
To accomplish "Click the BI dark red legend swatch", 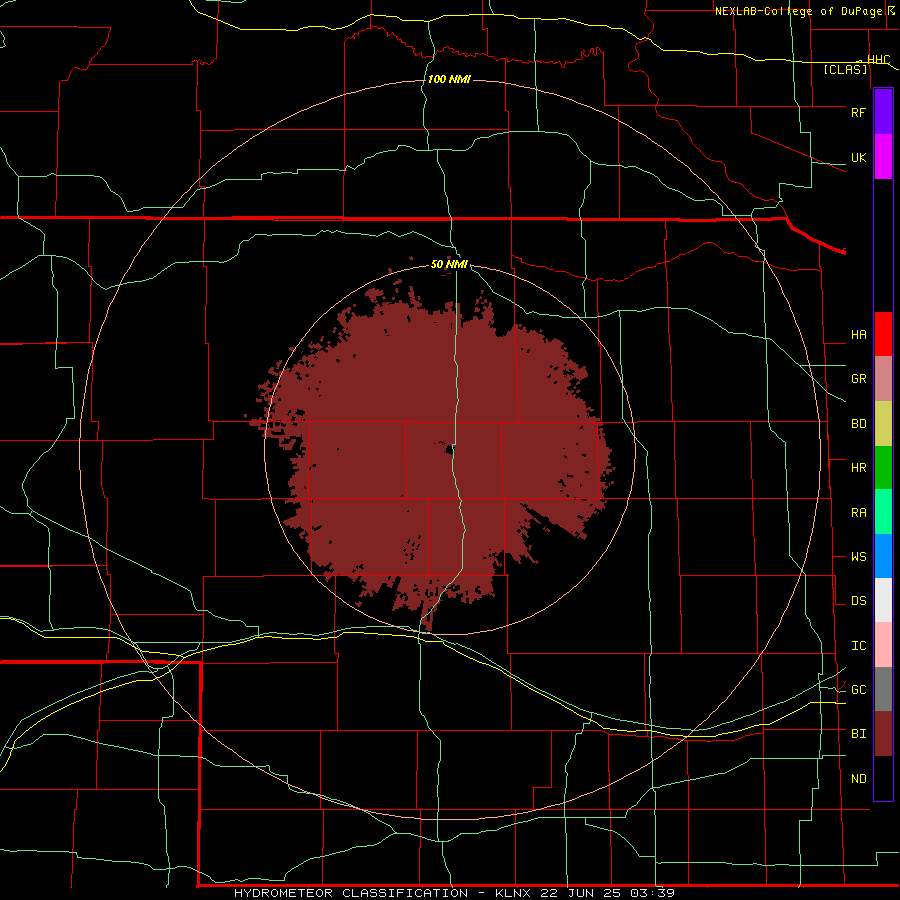I will click(x=883, y=734).
